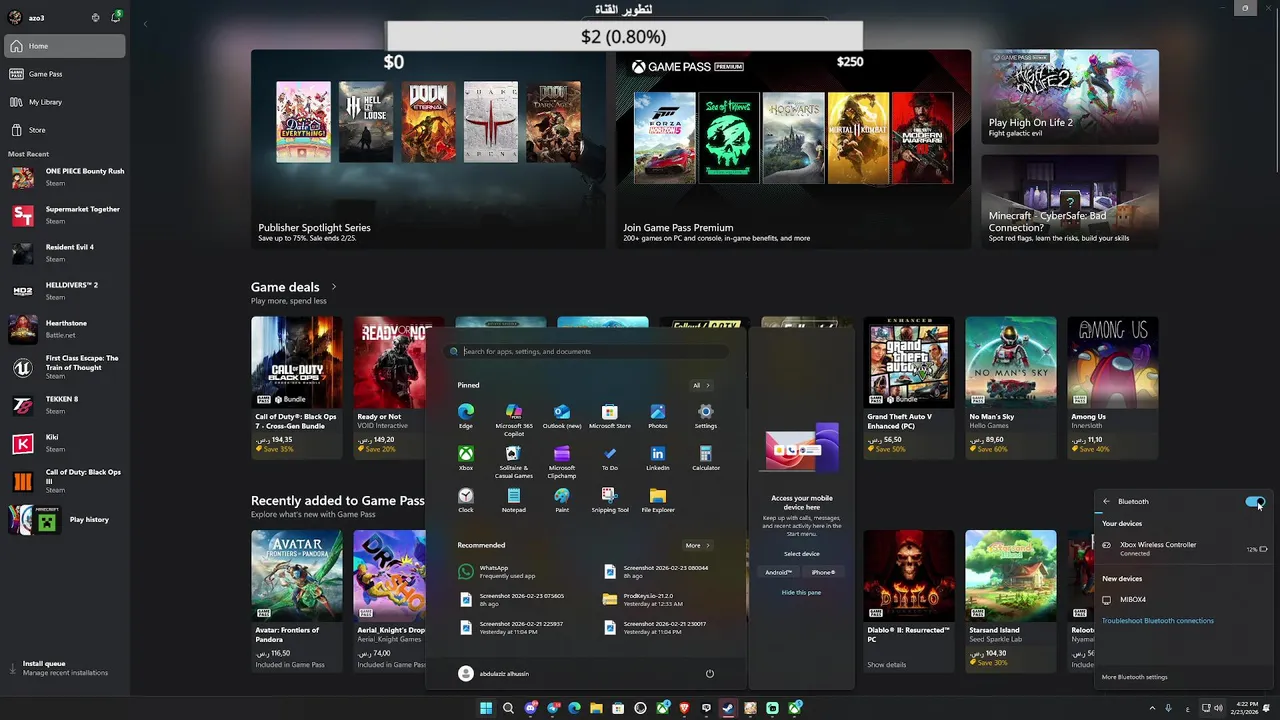Click the taskbar volume speaker icon
The width and height of the screenshot is (1280, 720).
click(1218, 708)
